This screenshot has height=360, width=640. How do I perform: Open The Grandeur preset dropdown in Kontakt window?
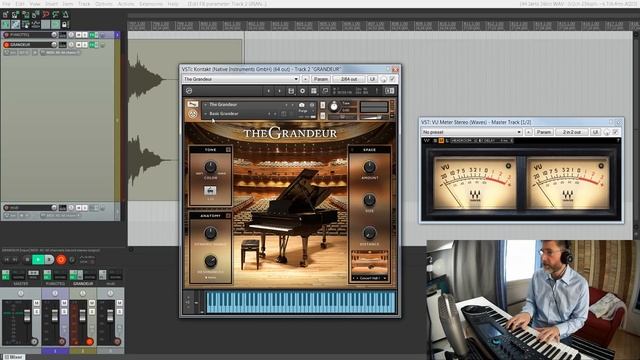pos(241,79)
